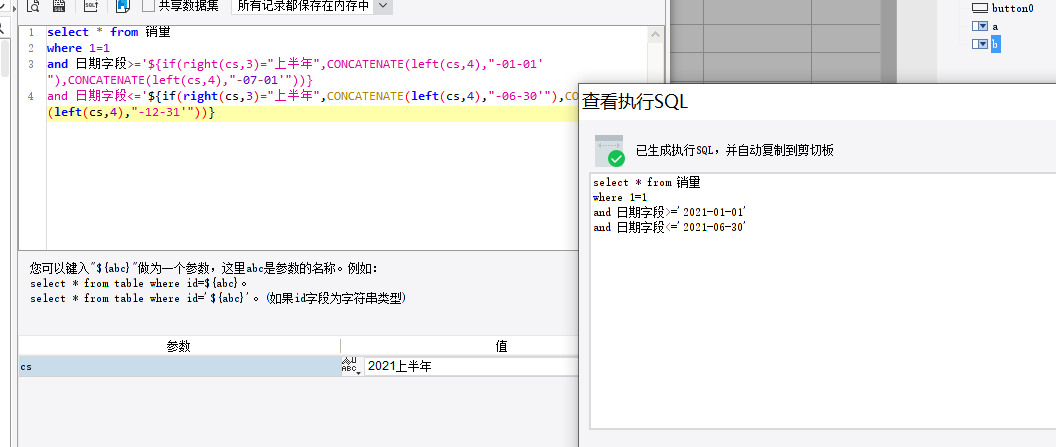Click the view execution SQL icon
Screen dimensions: 1056x447
[91, 6]
